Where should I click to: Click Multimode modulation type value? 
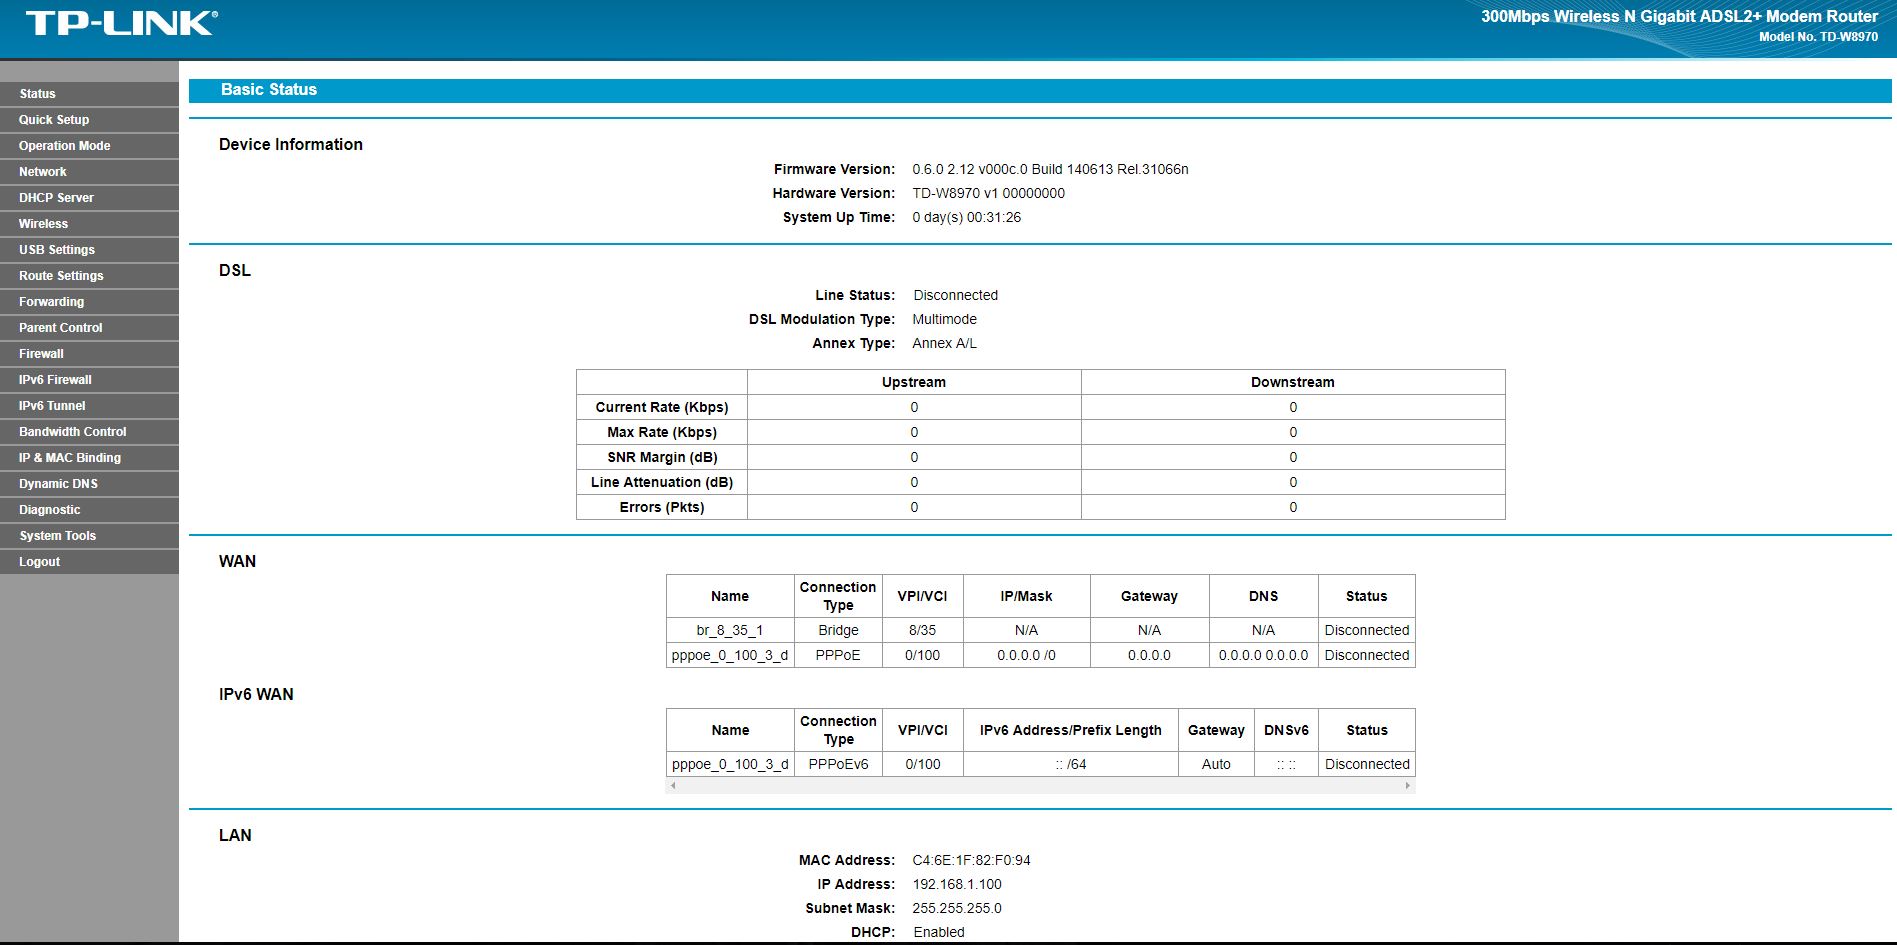click(944, 319)
